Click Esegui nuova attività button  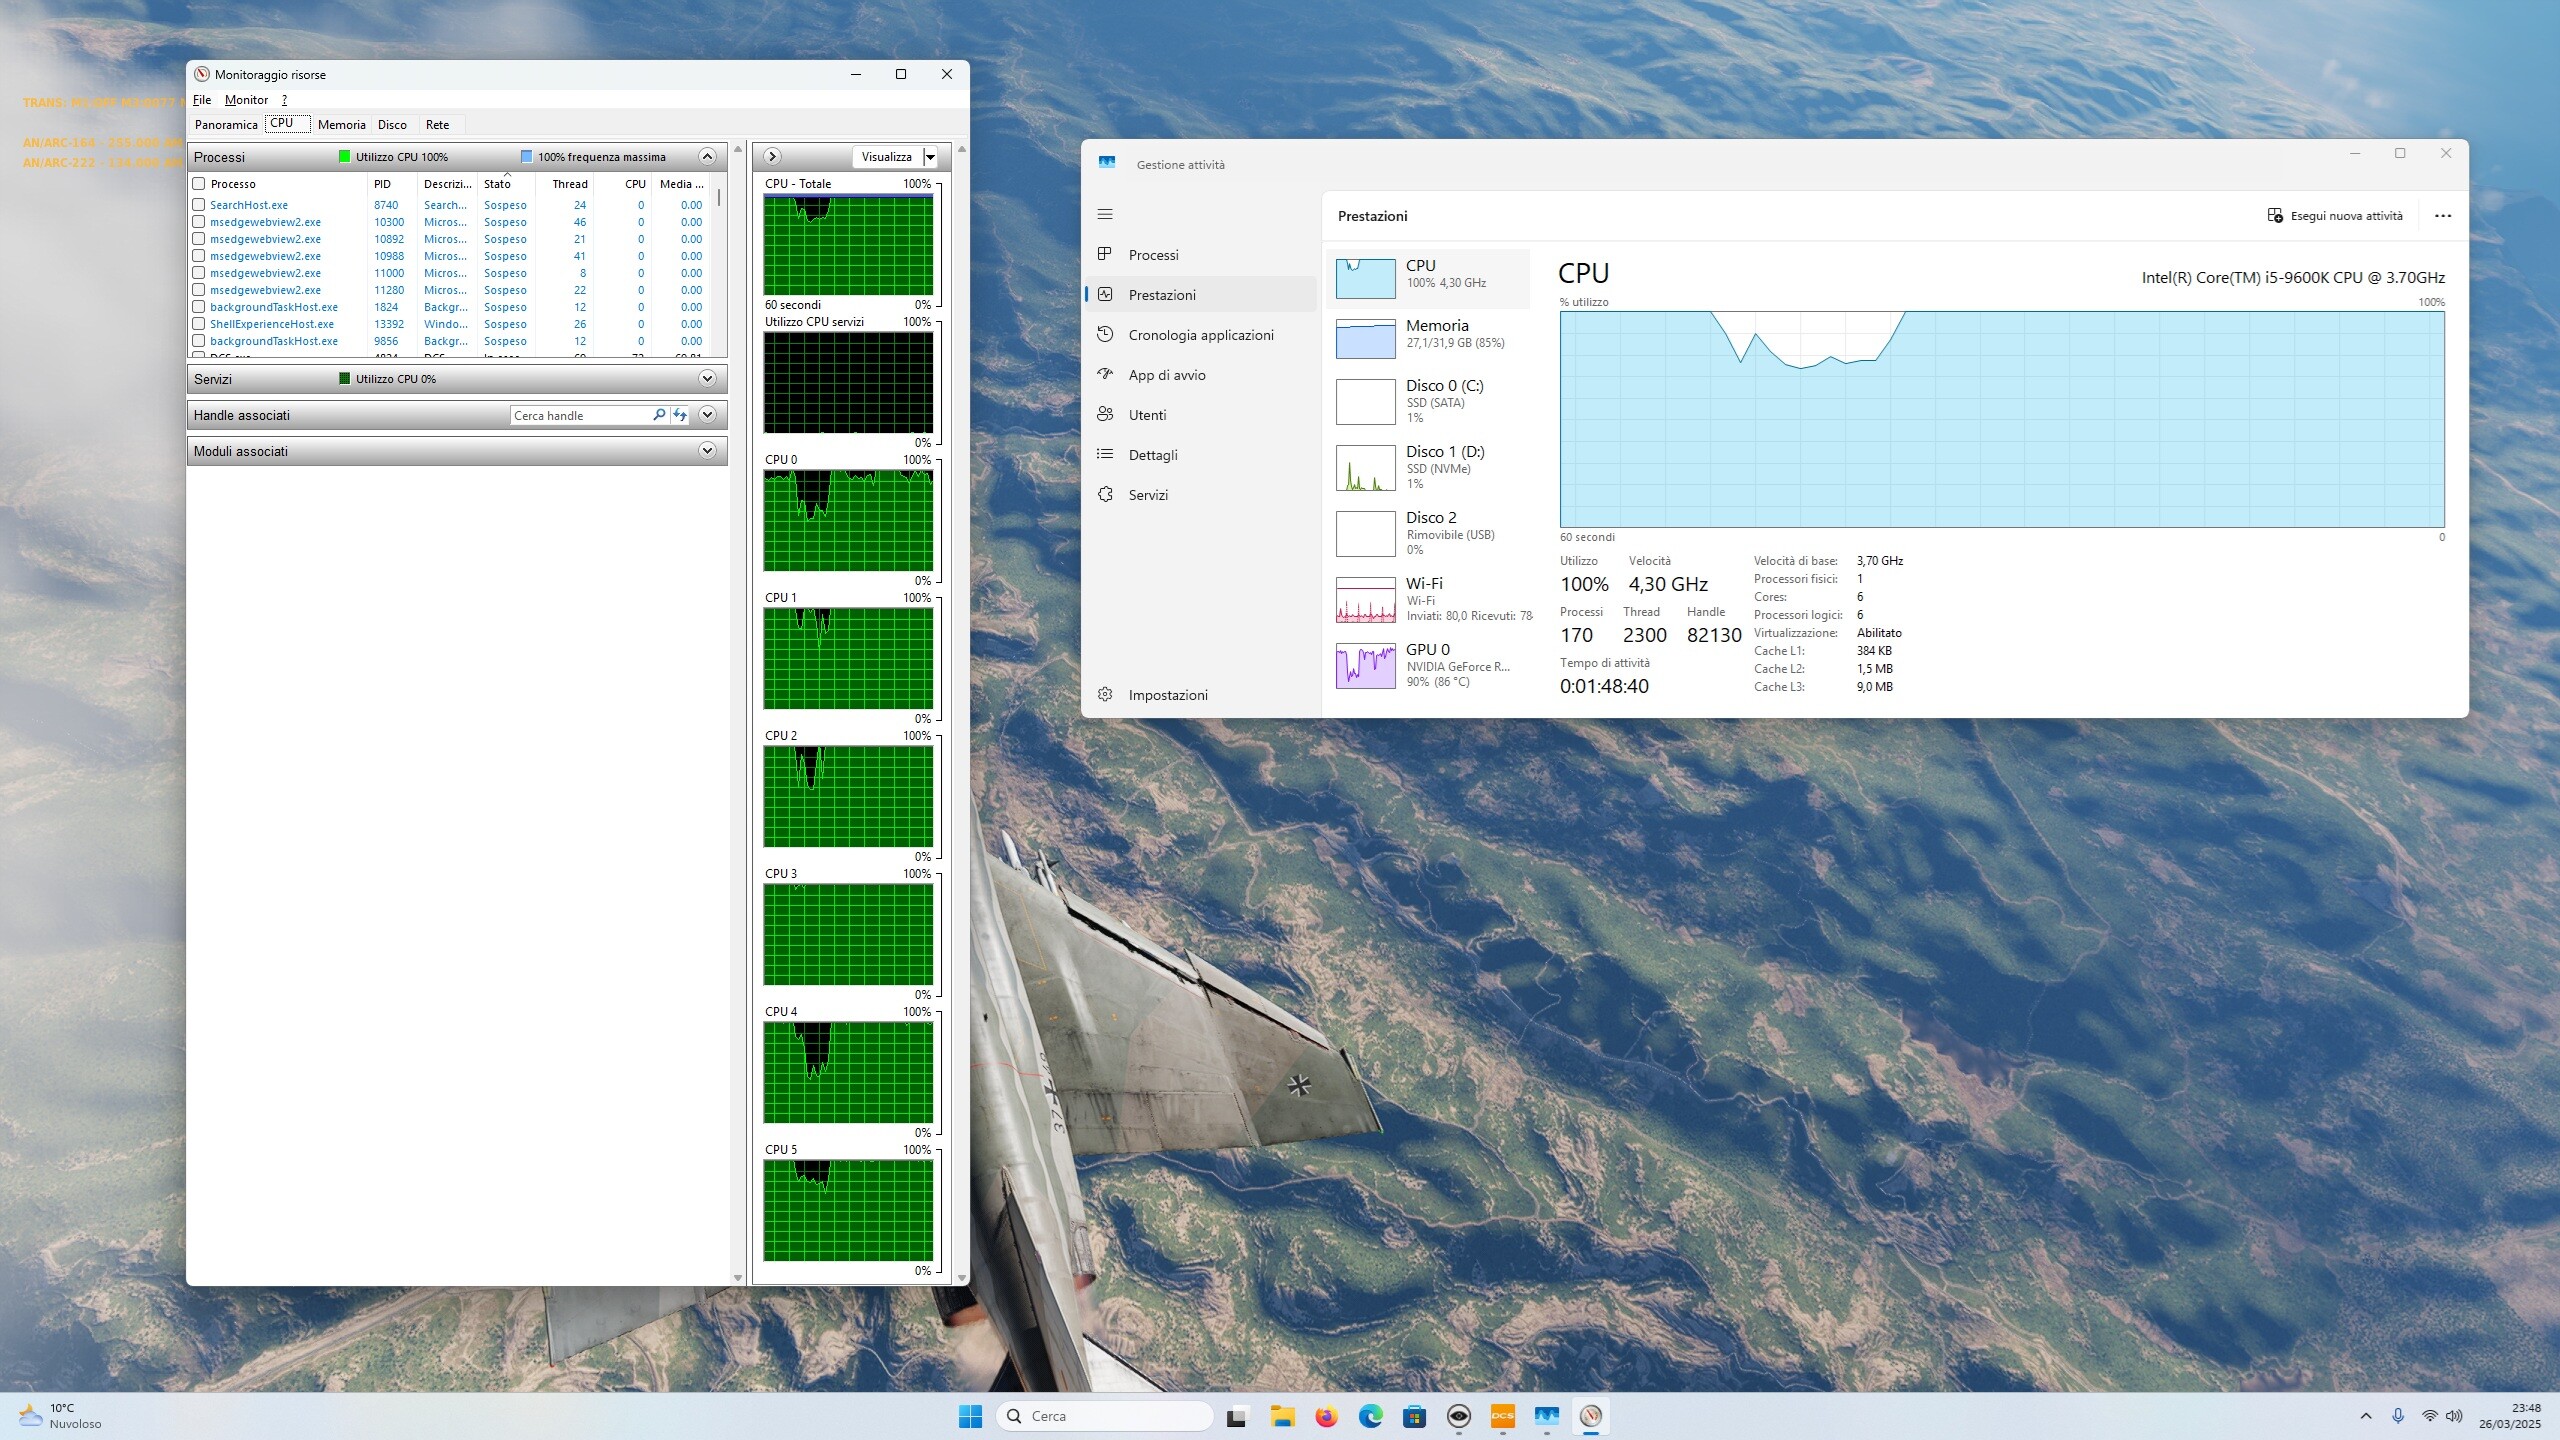2335,216
